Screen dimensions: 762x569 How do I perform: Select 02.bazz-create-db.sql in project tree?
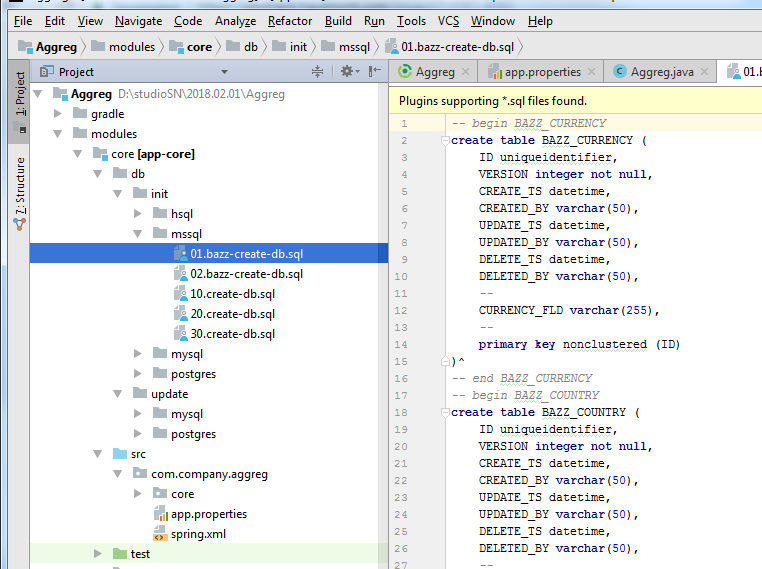246,274
